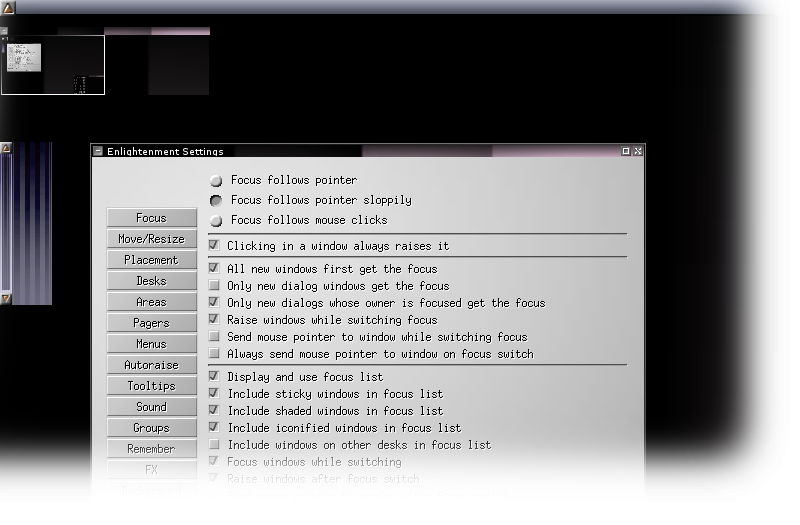Screen dimensions: 800x525
Task: Switch to Areas settings
Action: coord(152,302)
